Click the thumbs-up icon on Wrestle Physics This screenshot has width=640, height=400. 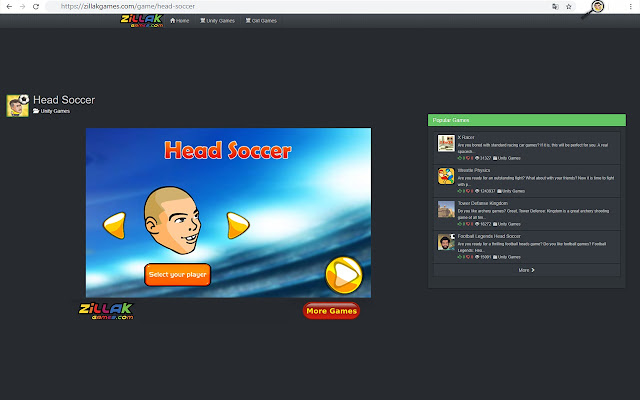pyautogui.click(x=460, y=191)
